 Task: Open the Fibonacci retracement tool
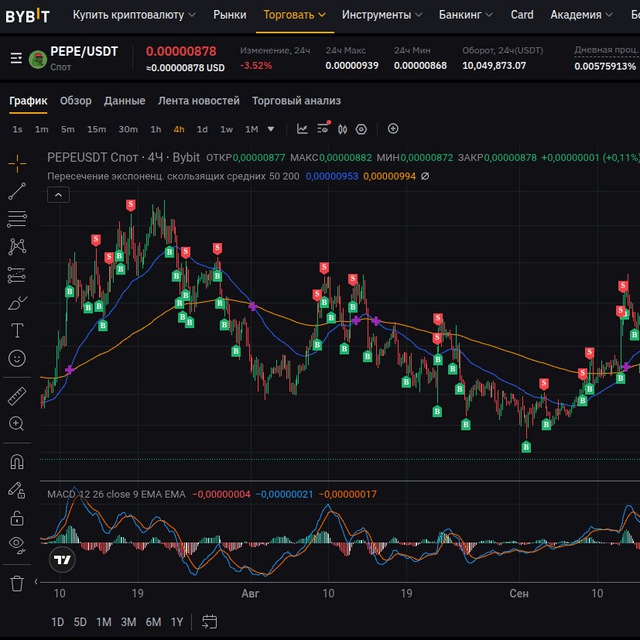[17, 219]
